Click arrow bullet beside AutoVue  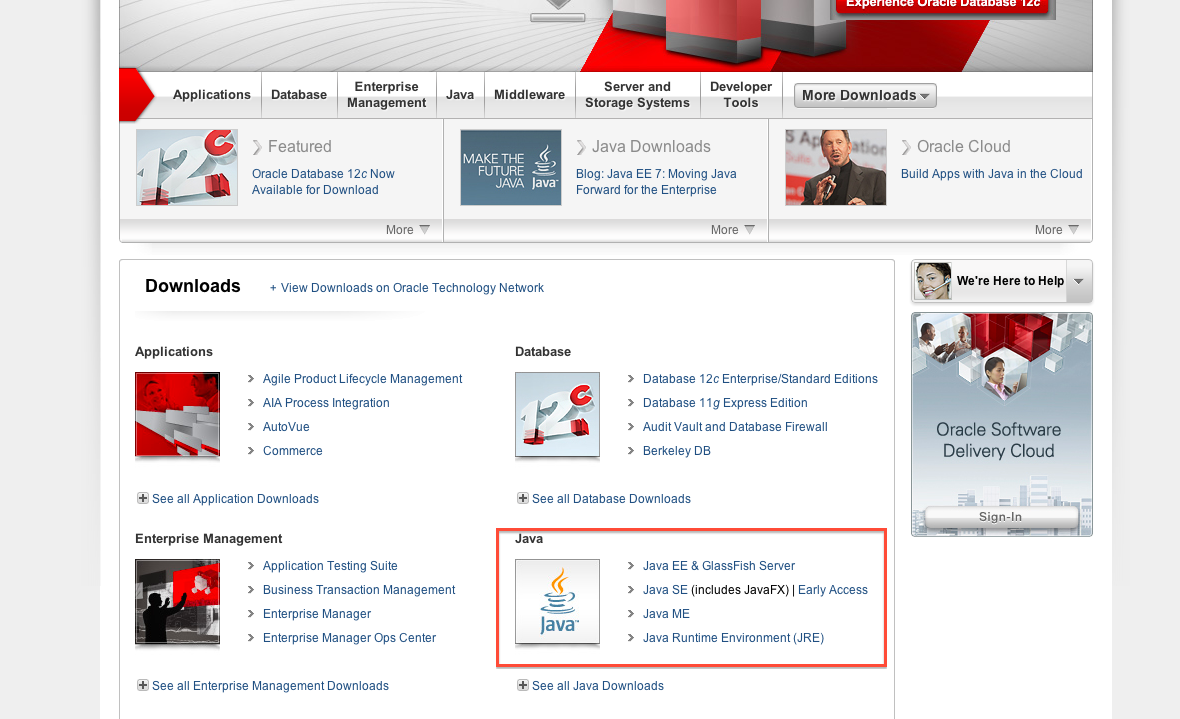pos(251,426)
